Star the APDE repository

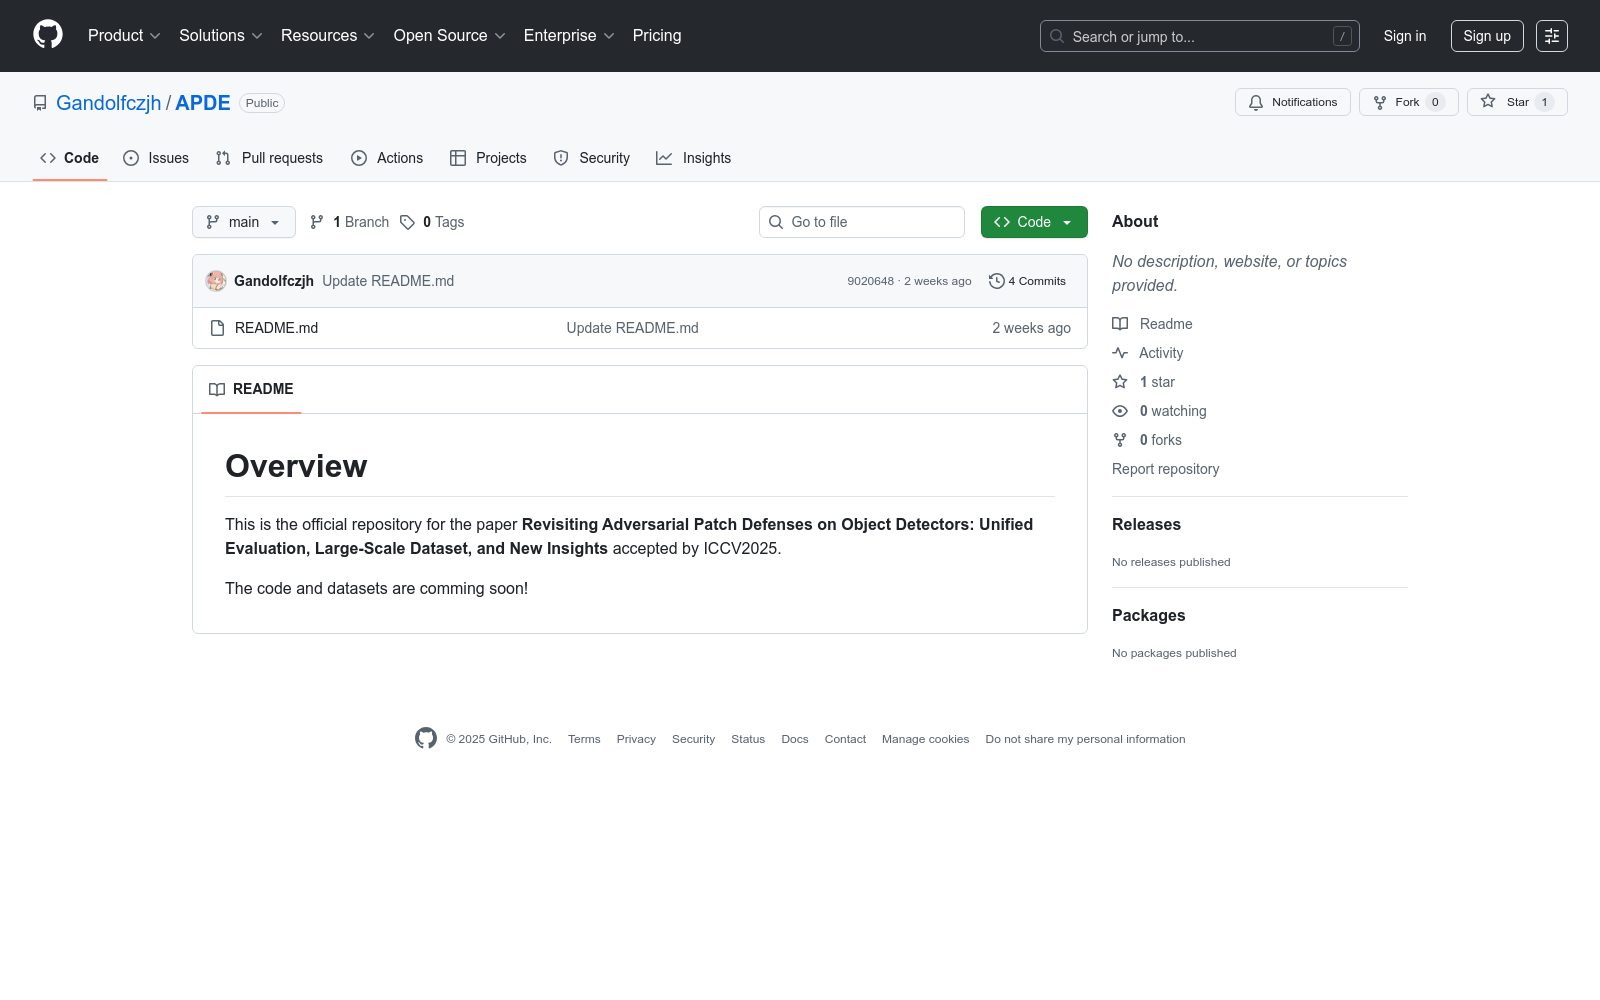point(1517,102)
